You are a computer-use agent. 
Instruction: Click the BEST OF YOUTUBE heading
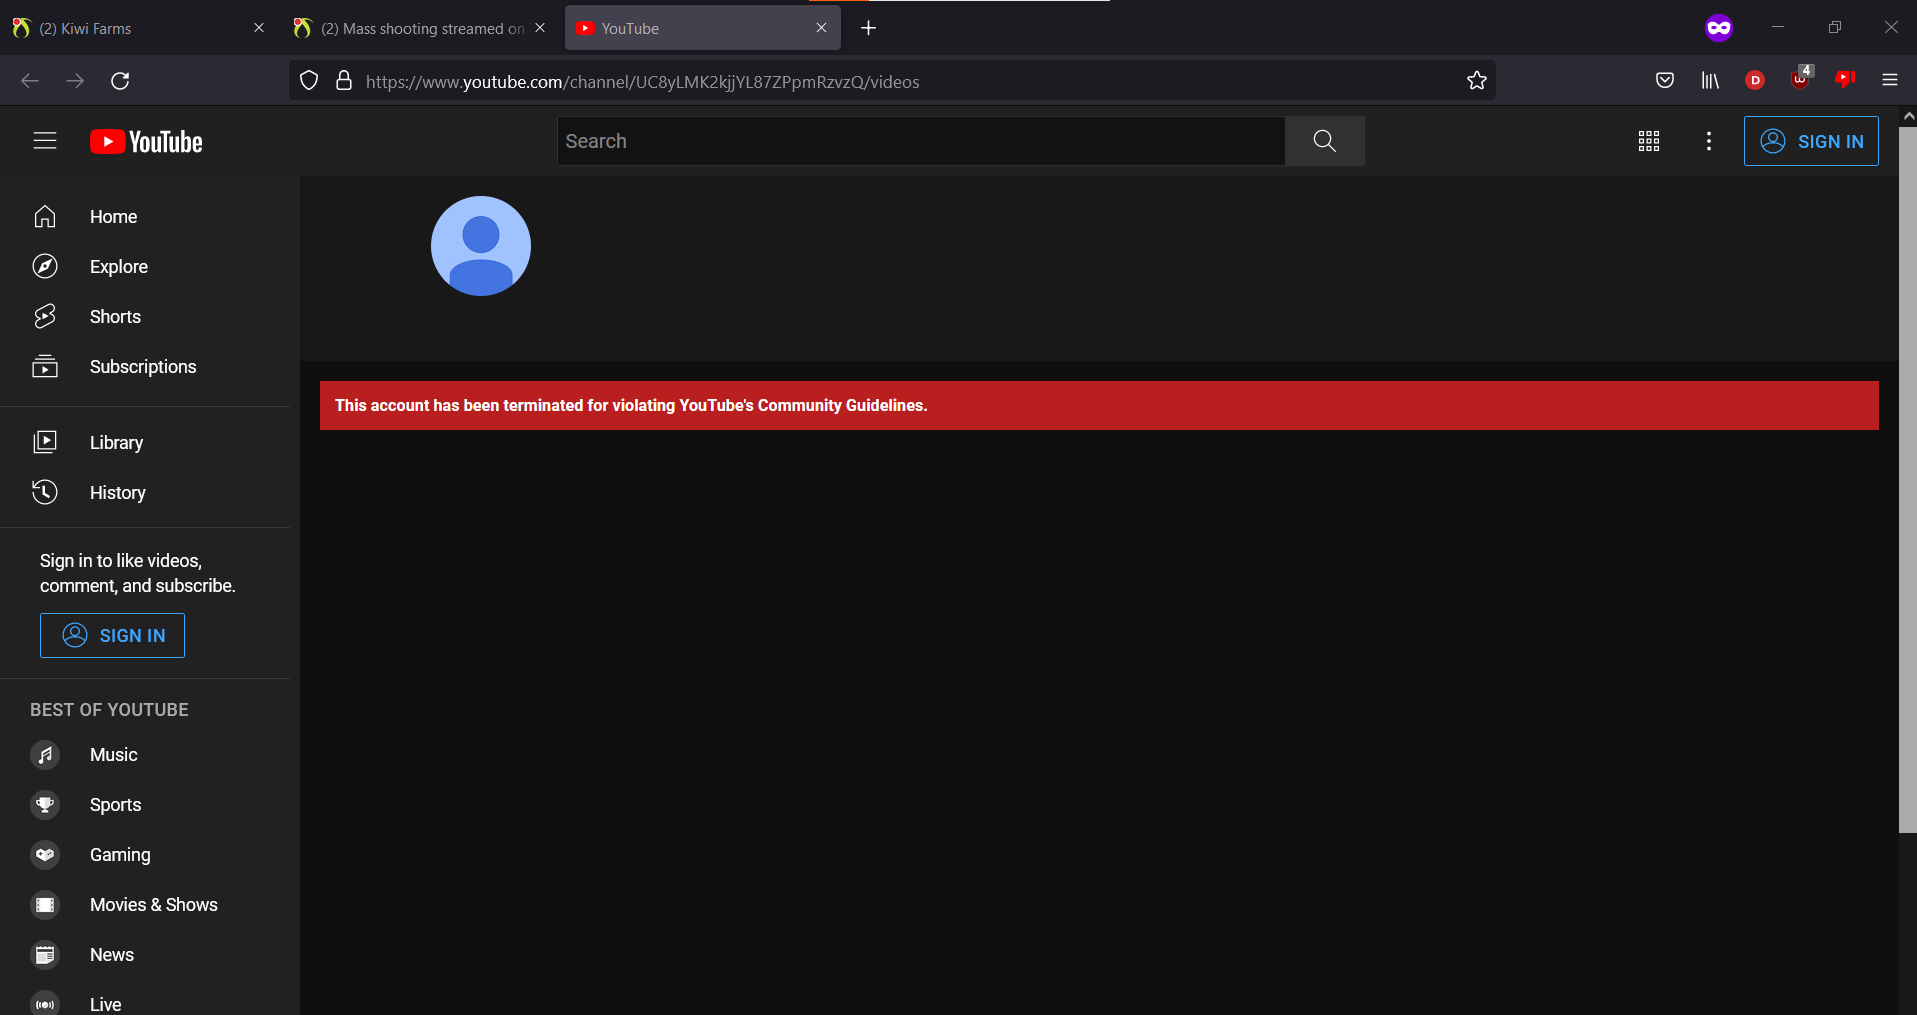pyautogui.click(x=109, y=709)
